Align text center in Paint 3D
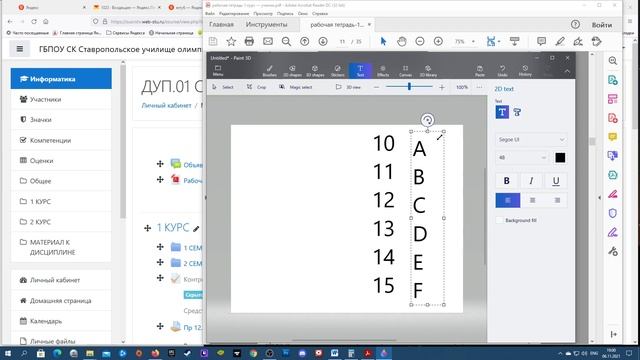Image resolution: width=640 pixels, height=360 pixels. click(x=532, y=200)
